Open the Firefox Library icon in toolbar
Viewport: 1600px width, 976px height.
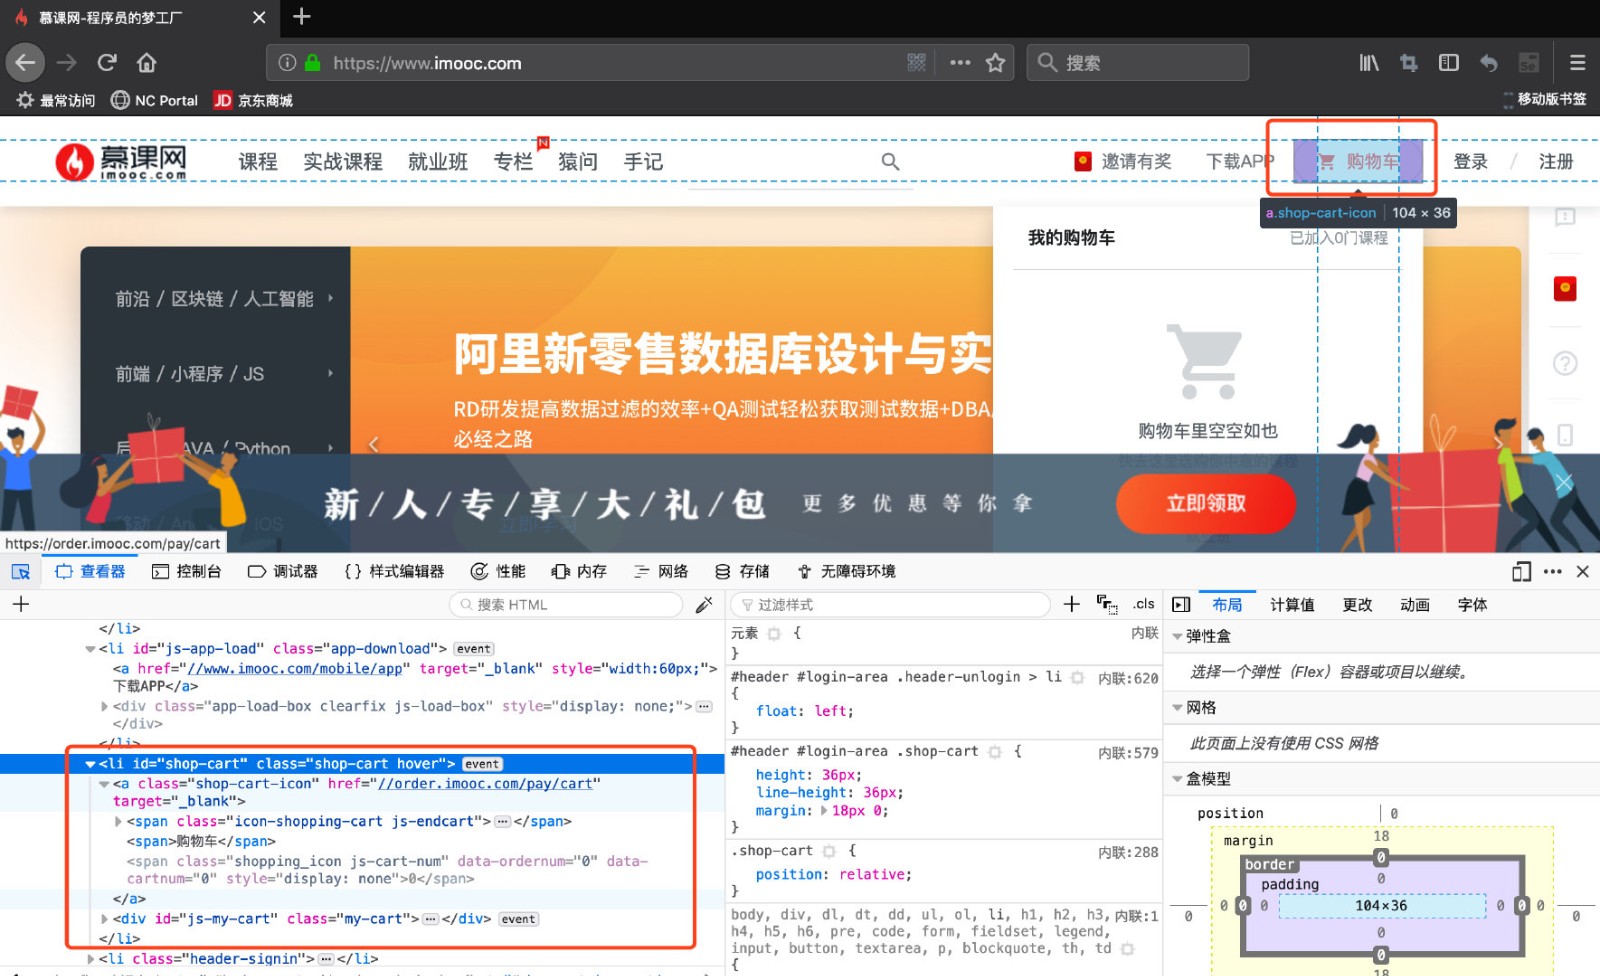[1368, 62]
